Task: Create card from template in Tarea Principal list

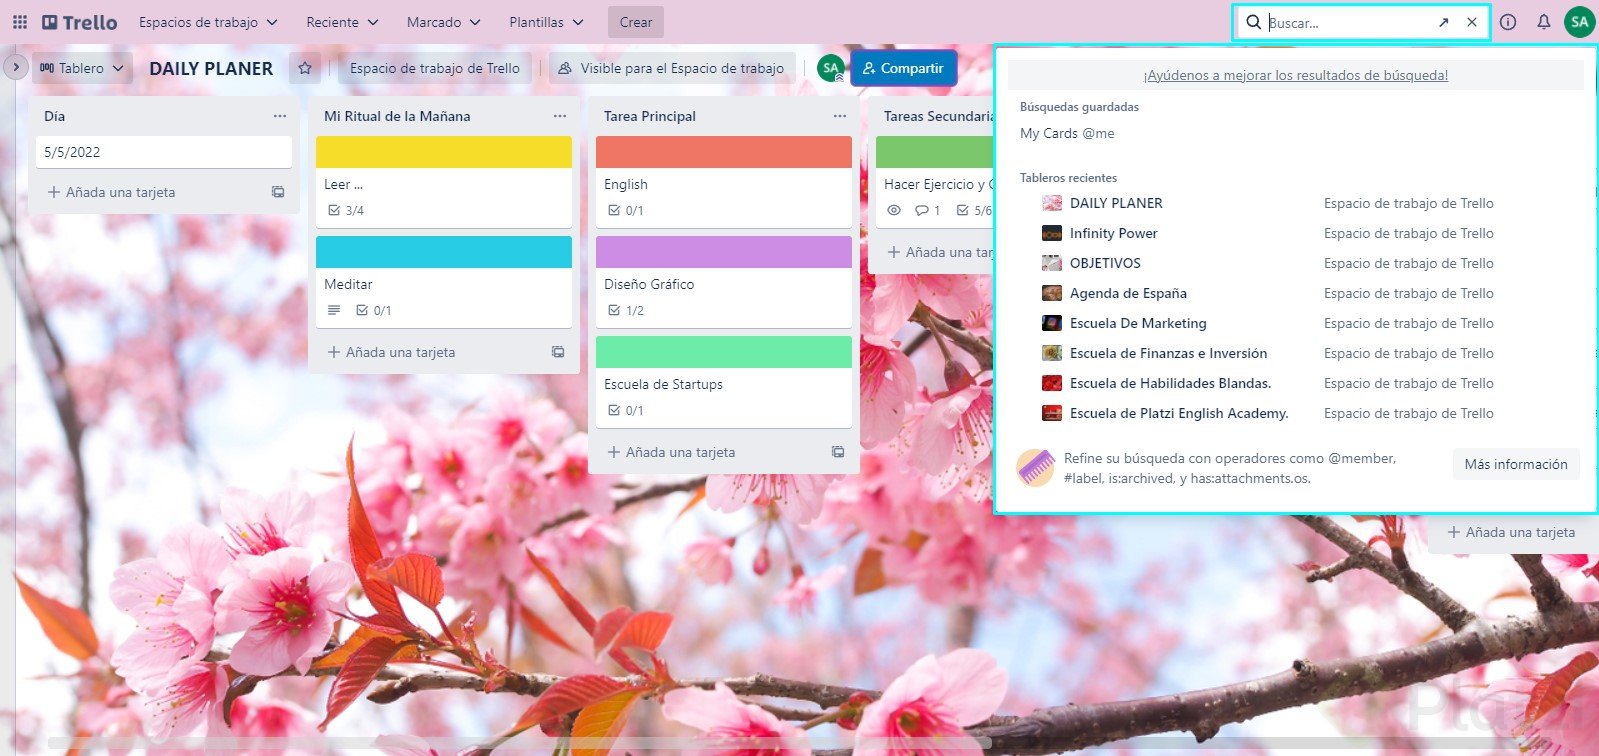Action: pos(838,452)
